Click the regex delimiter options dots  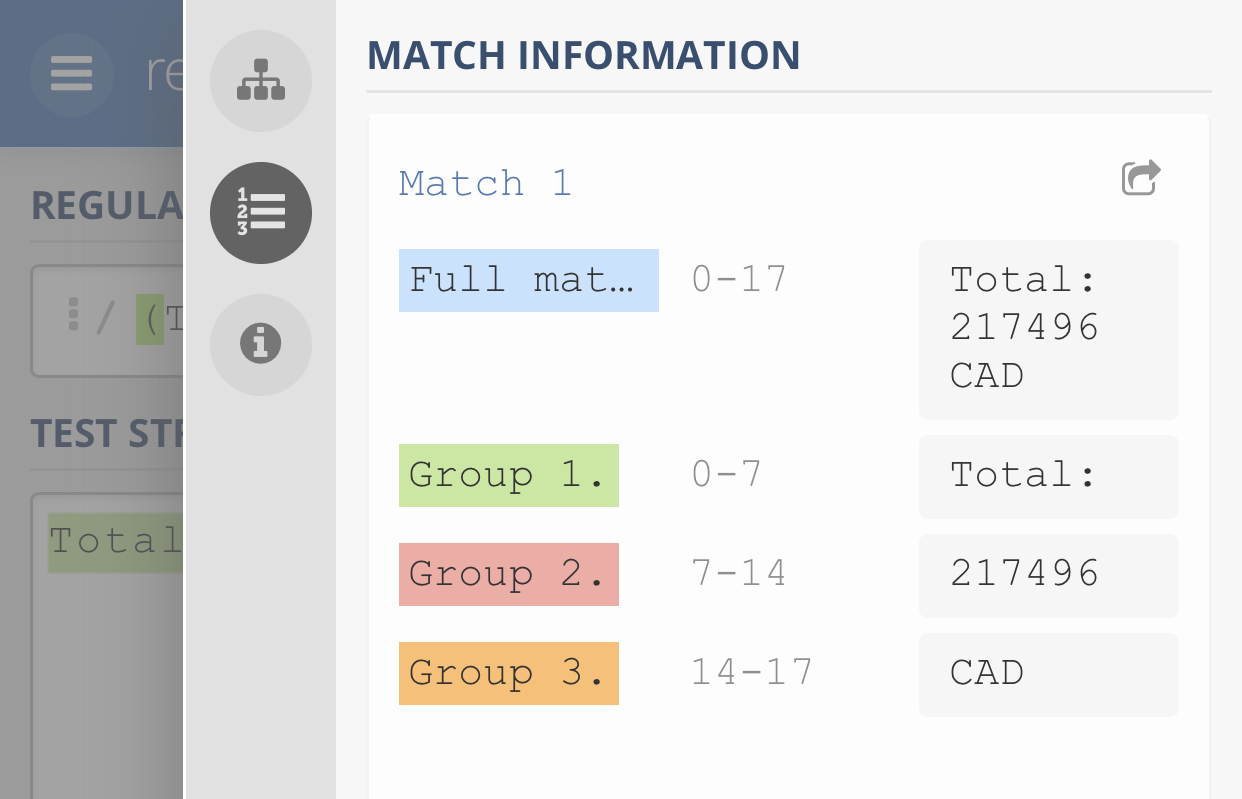(x=73, y=314)
